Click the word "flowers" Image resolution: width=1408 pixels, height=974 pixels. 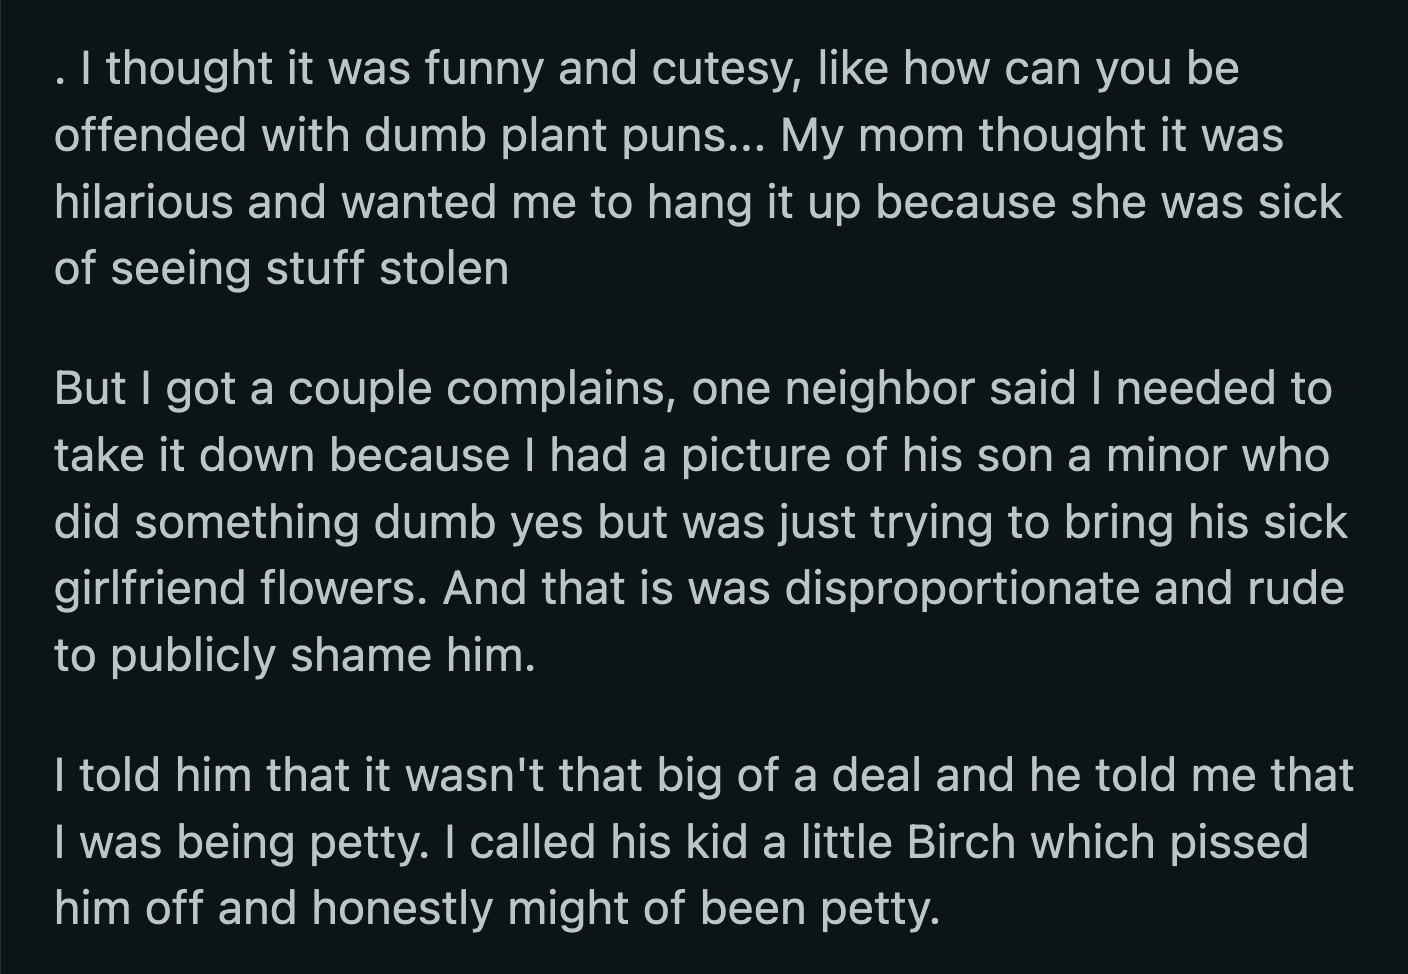[343, 589]
